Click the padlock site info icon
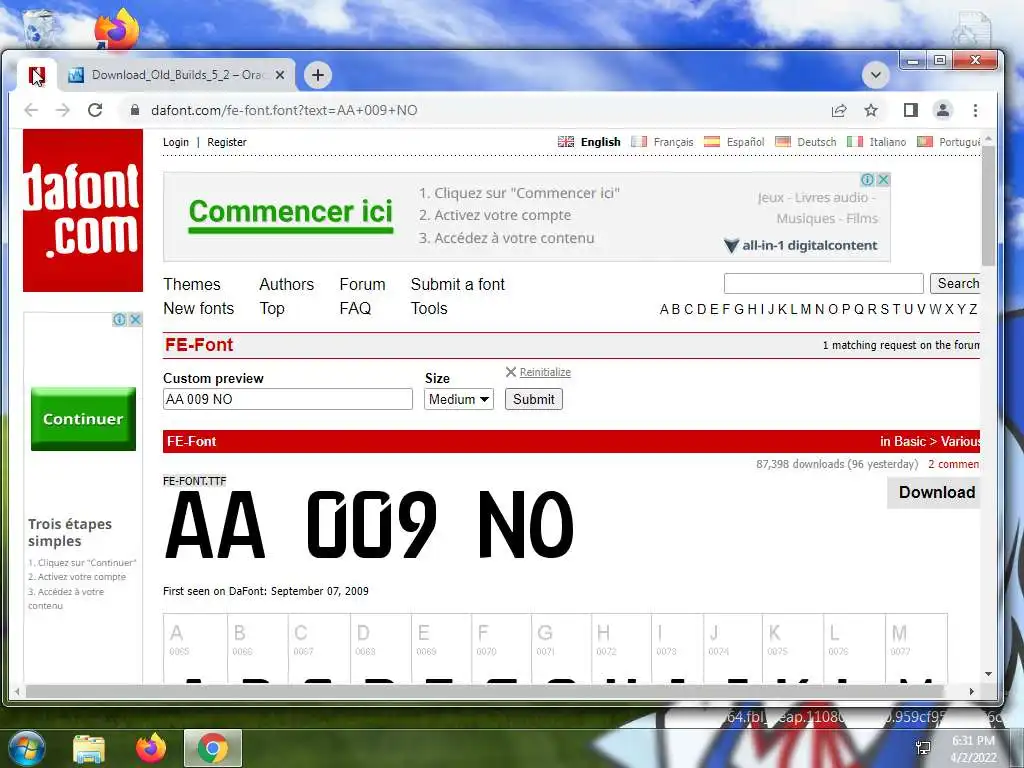 point(135,110)
